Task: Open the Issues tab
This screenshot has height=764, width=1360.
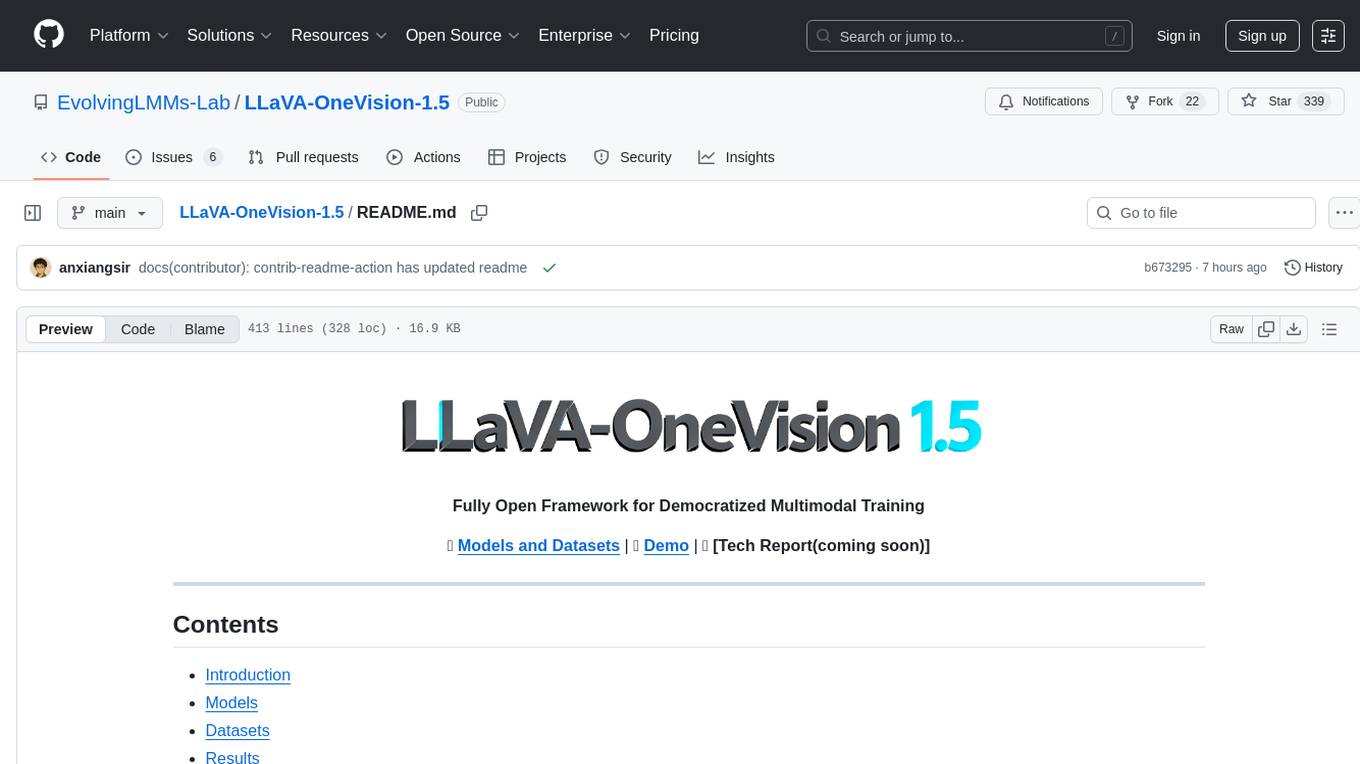Action: click(x=172, y=157)
